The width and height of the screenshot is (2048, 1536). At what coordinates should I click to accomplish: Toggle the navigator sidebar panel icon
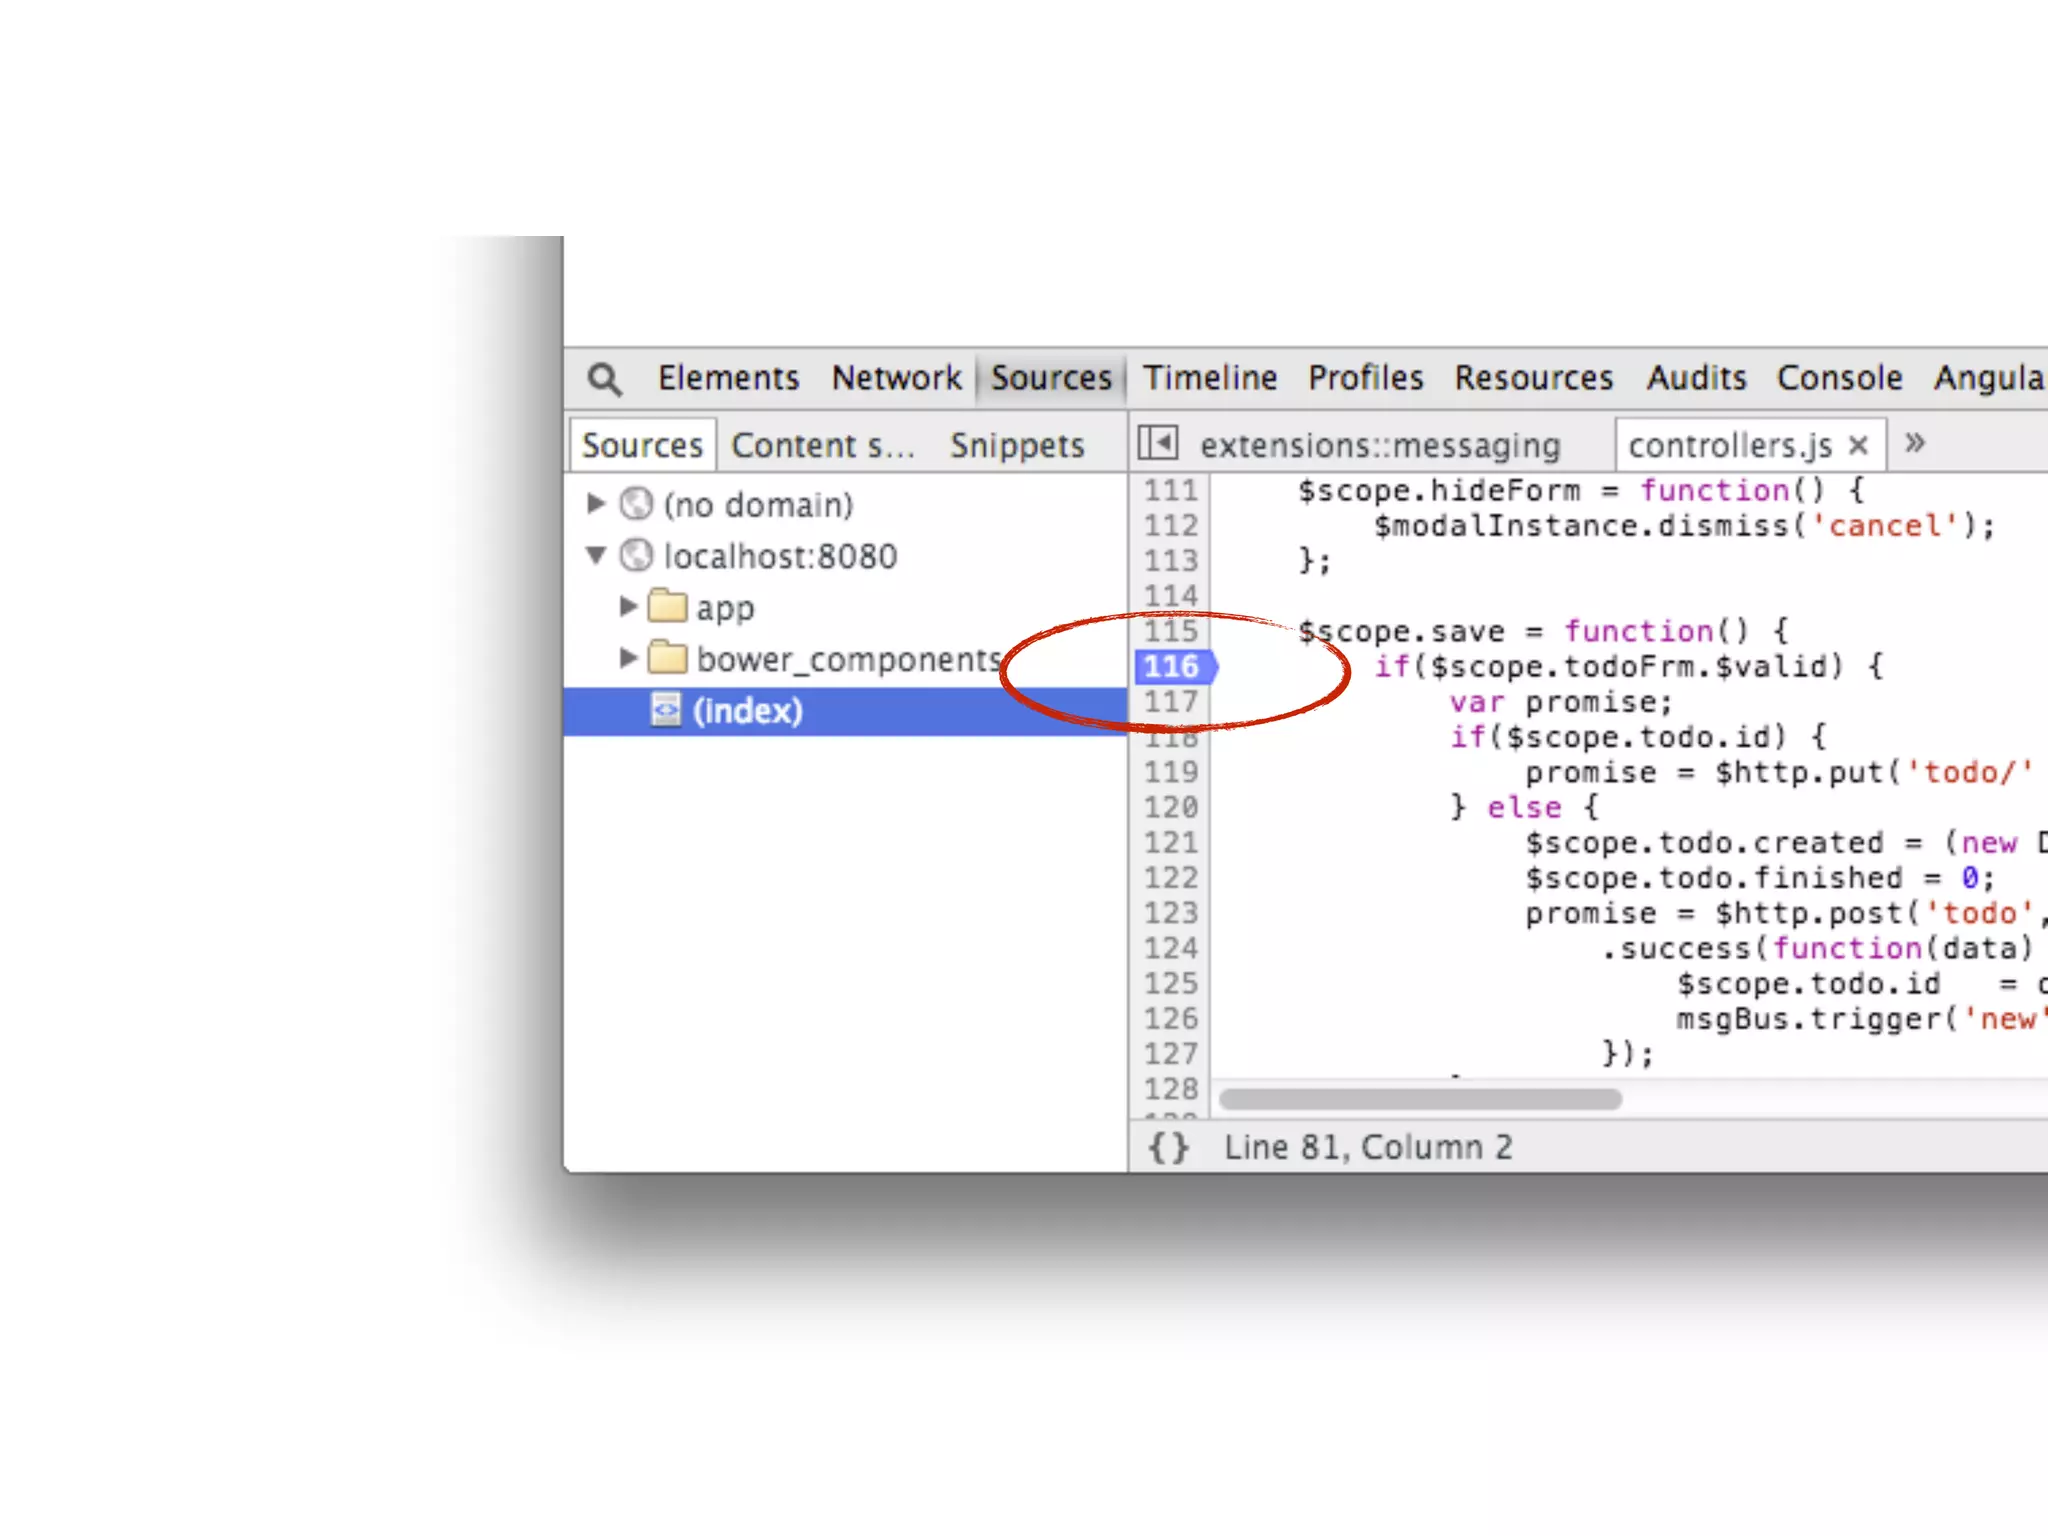pos(1158,443)
